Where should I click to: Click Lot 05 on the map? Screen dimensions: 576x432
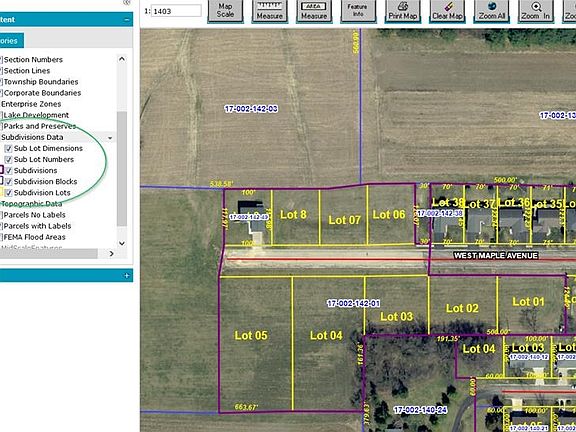251,335
